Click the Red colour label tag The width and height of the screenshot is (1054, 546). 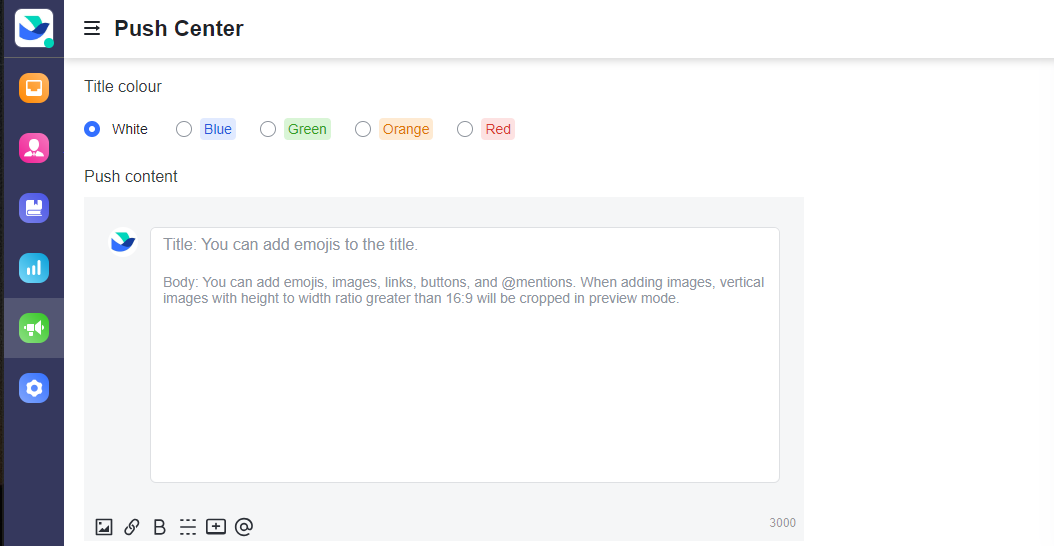tap(498, 129)
